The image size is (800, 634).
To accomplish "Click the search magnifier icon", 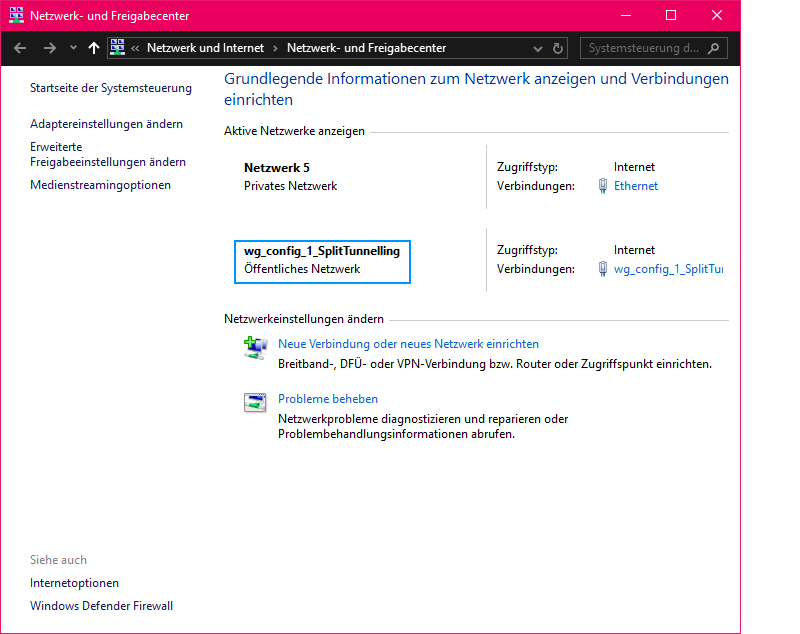I will [x=713, y=48].
